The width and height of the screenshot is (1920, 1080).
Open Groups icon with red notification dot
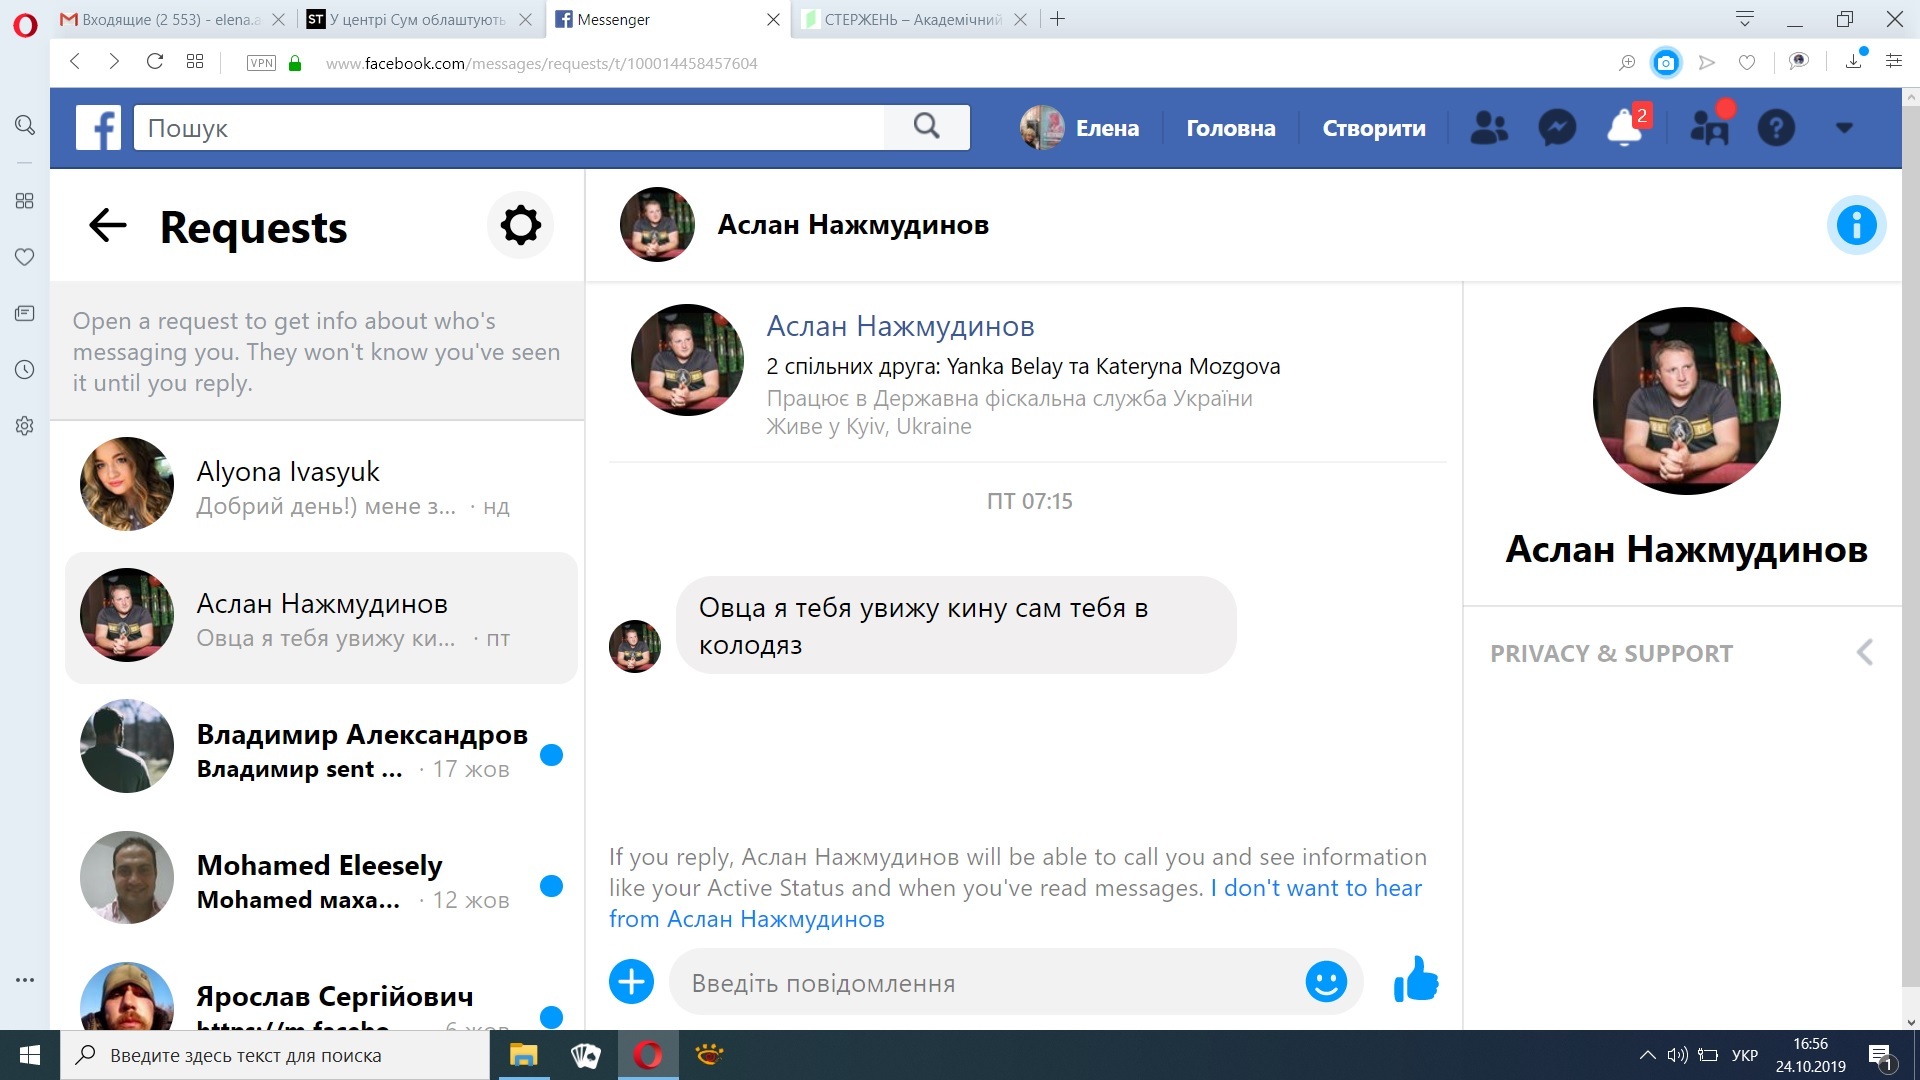(1709, 127)
